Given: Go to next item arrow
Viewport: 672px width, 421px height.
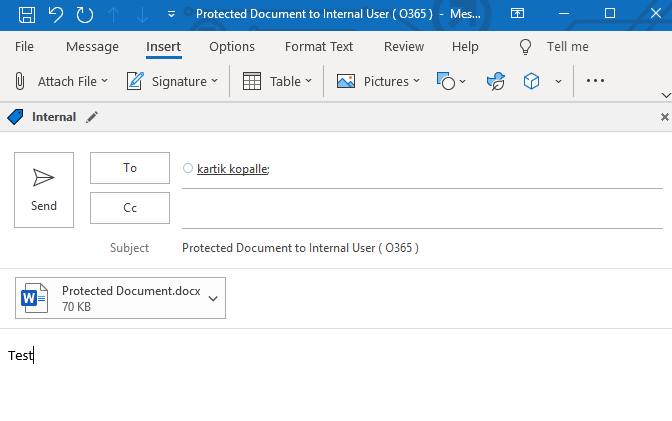Looking at the screenshot, I should (x=142, y=15).
